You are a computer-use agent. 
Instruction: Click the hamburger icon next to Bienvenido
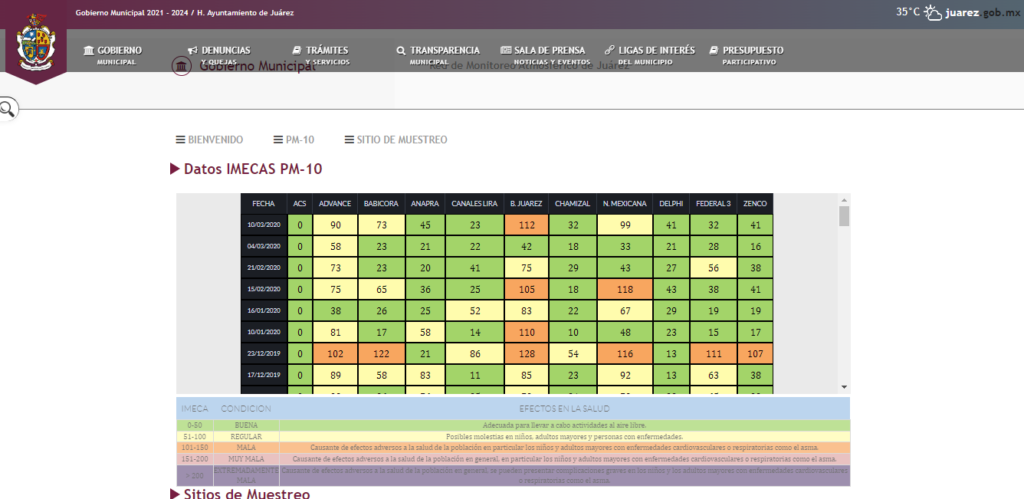(180, 140)
